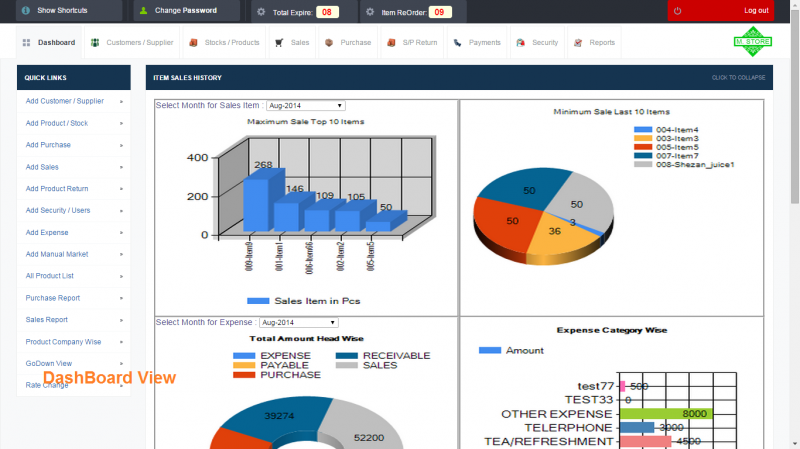Click the Security icon in navigation
This screenshot has height=449, width=800.
coord(520,43)
